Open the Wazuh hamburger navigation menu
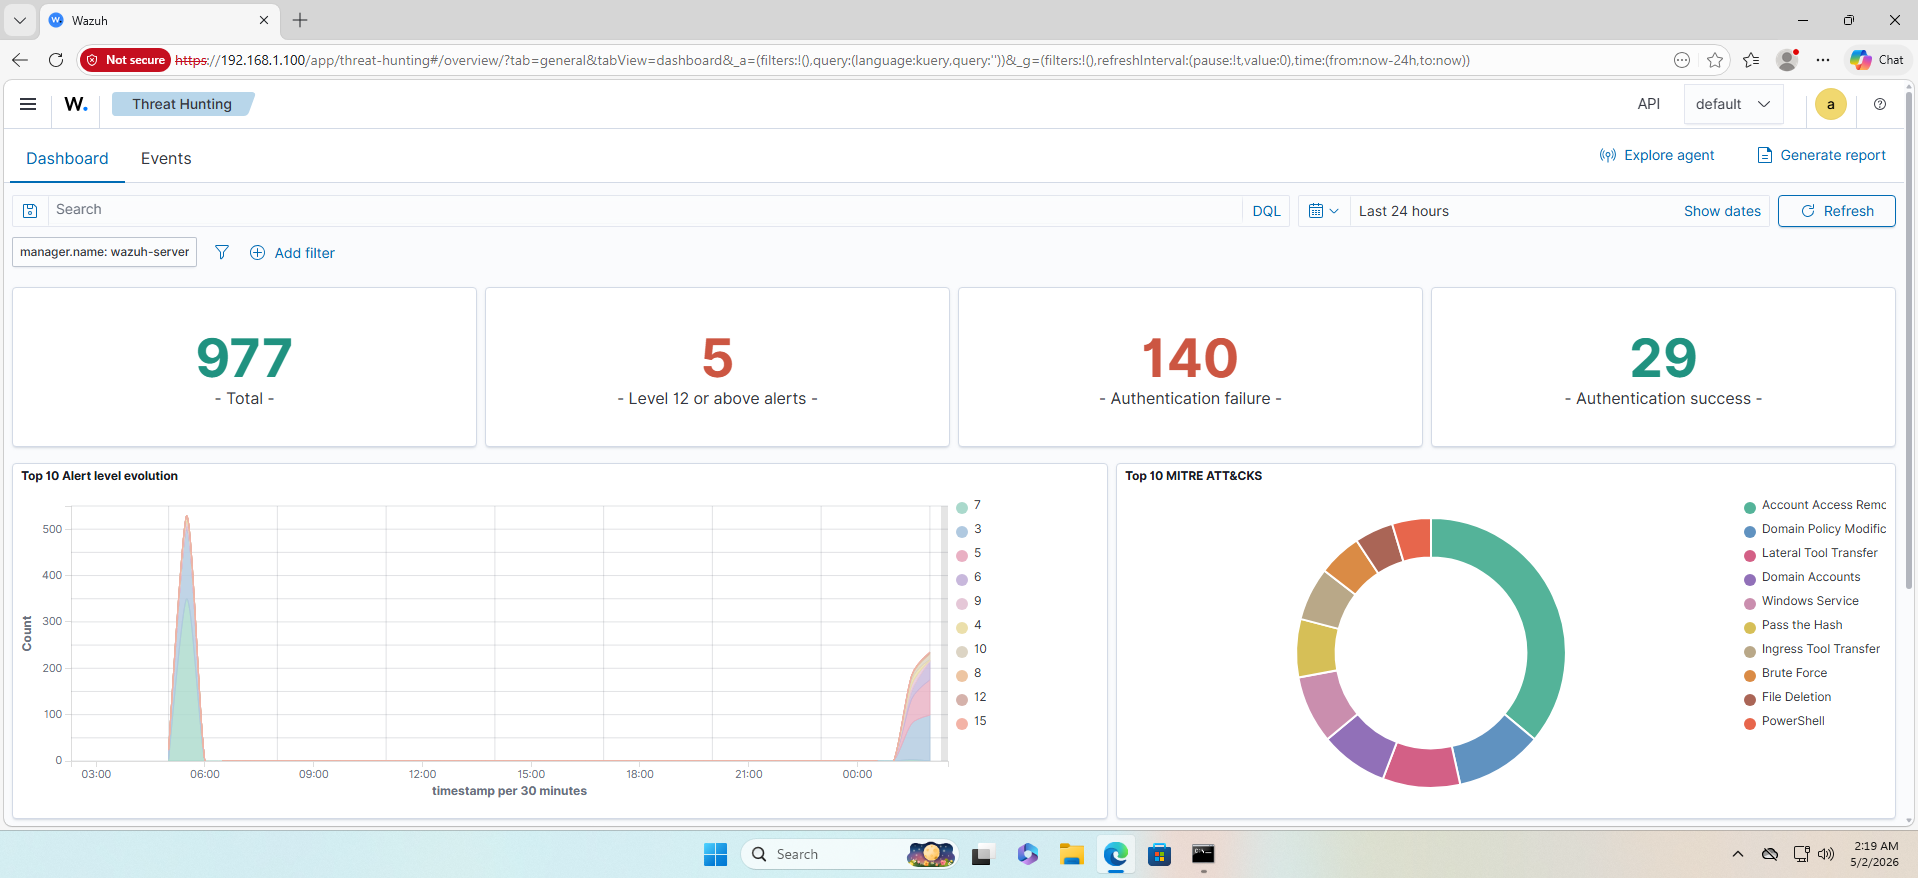The image size is (1918, 878). pos(28,104)
